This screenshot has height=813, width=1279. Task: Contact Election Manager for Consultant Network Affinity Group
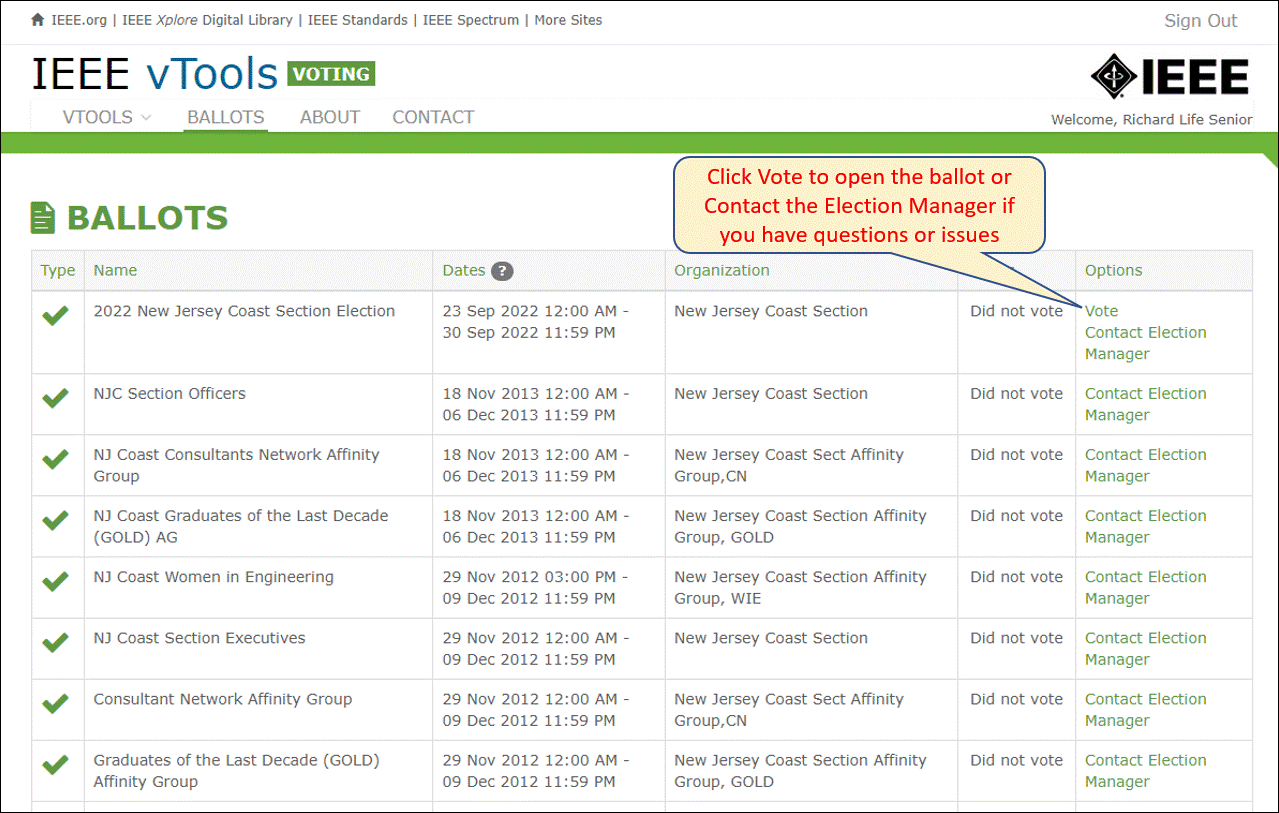(x=1146, y=709)
